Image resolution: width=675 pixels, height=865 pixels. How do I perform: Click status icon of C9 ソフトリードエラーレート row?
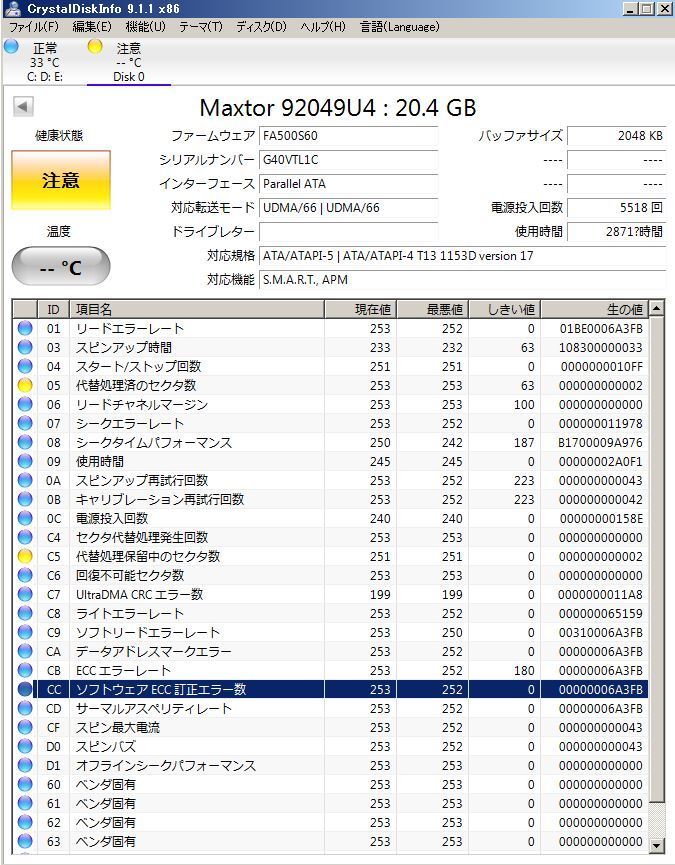pyautogui.click(x=25, y=632)
